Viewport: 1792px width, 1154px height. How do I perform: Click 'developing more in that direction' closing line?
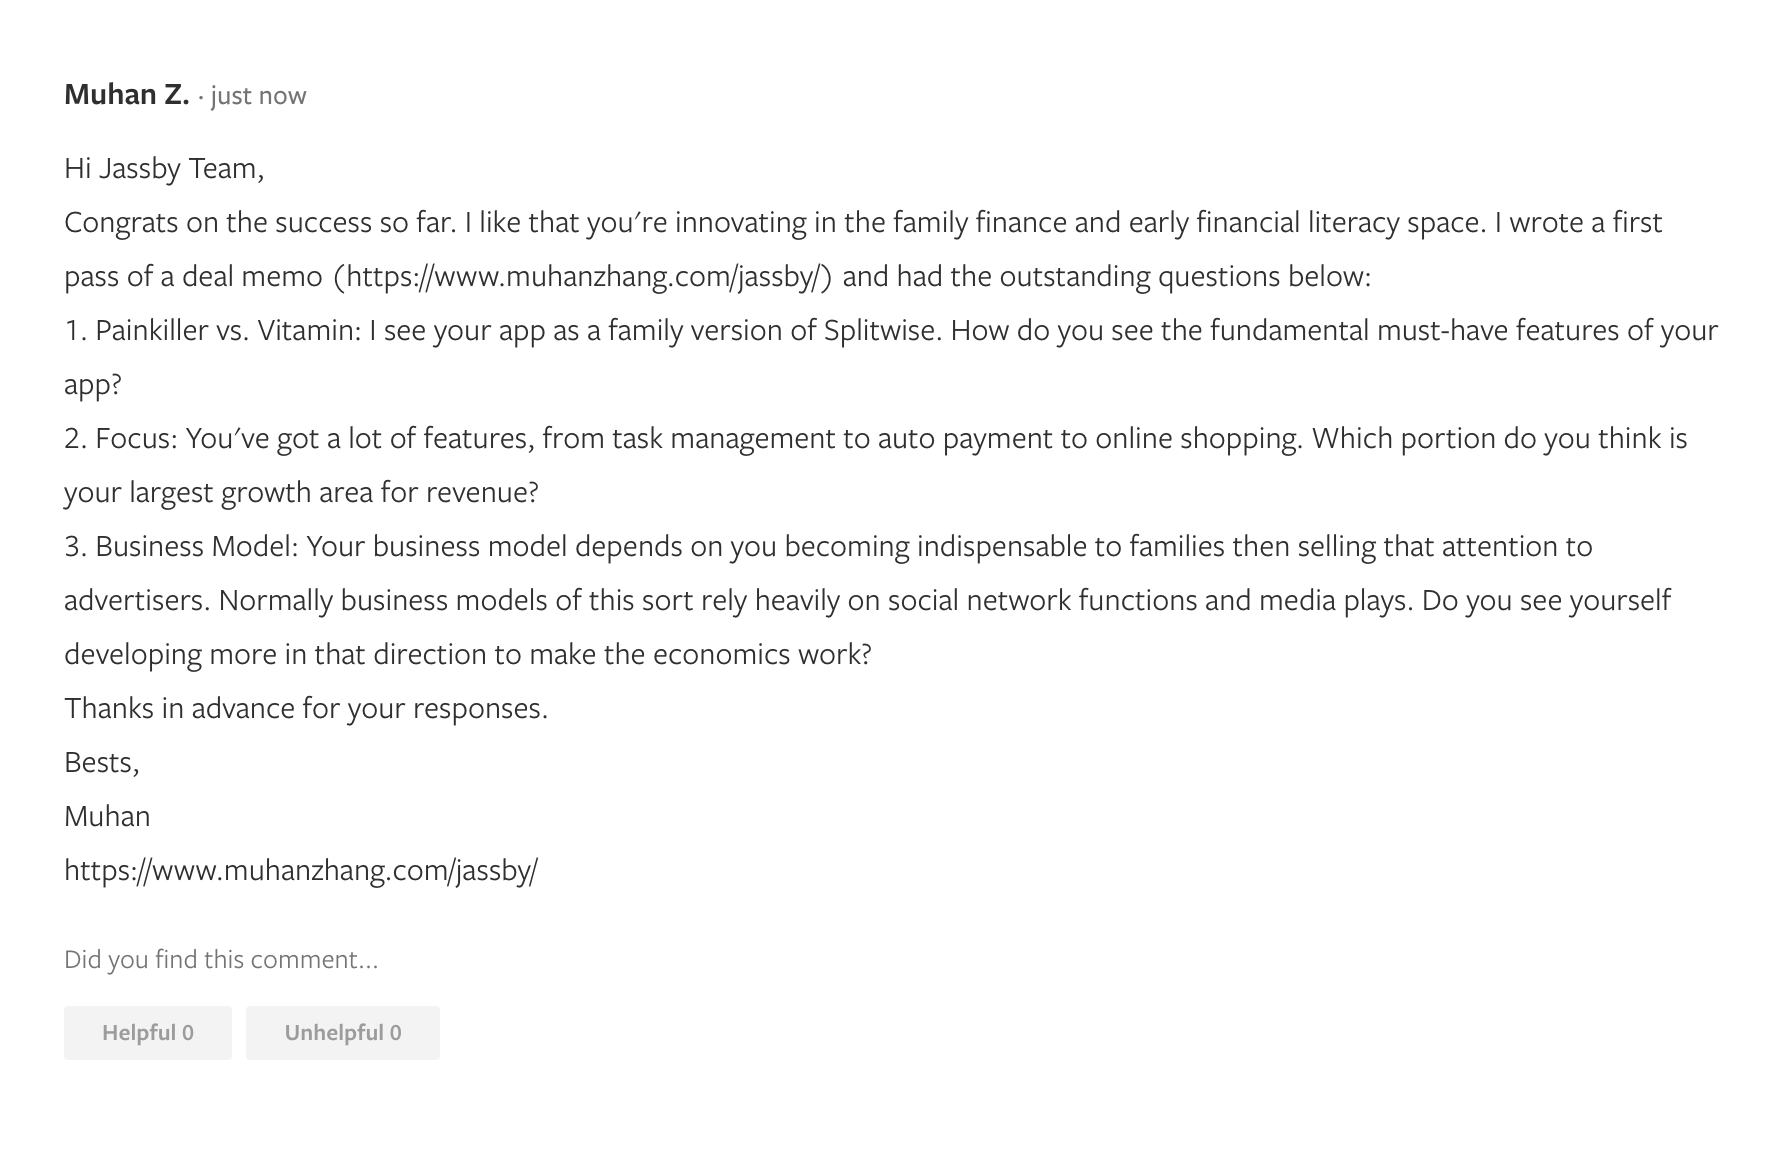[x=468, y=654]
